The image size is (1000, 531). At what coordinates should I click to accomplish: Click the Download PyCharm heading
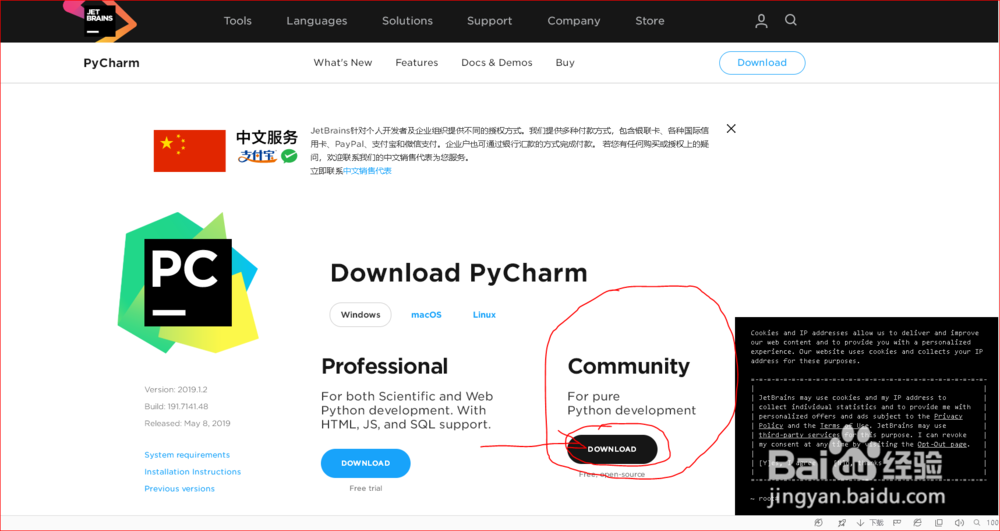point(459,273)
